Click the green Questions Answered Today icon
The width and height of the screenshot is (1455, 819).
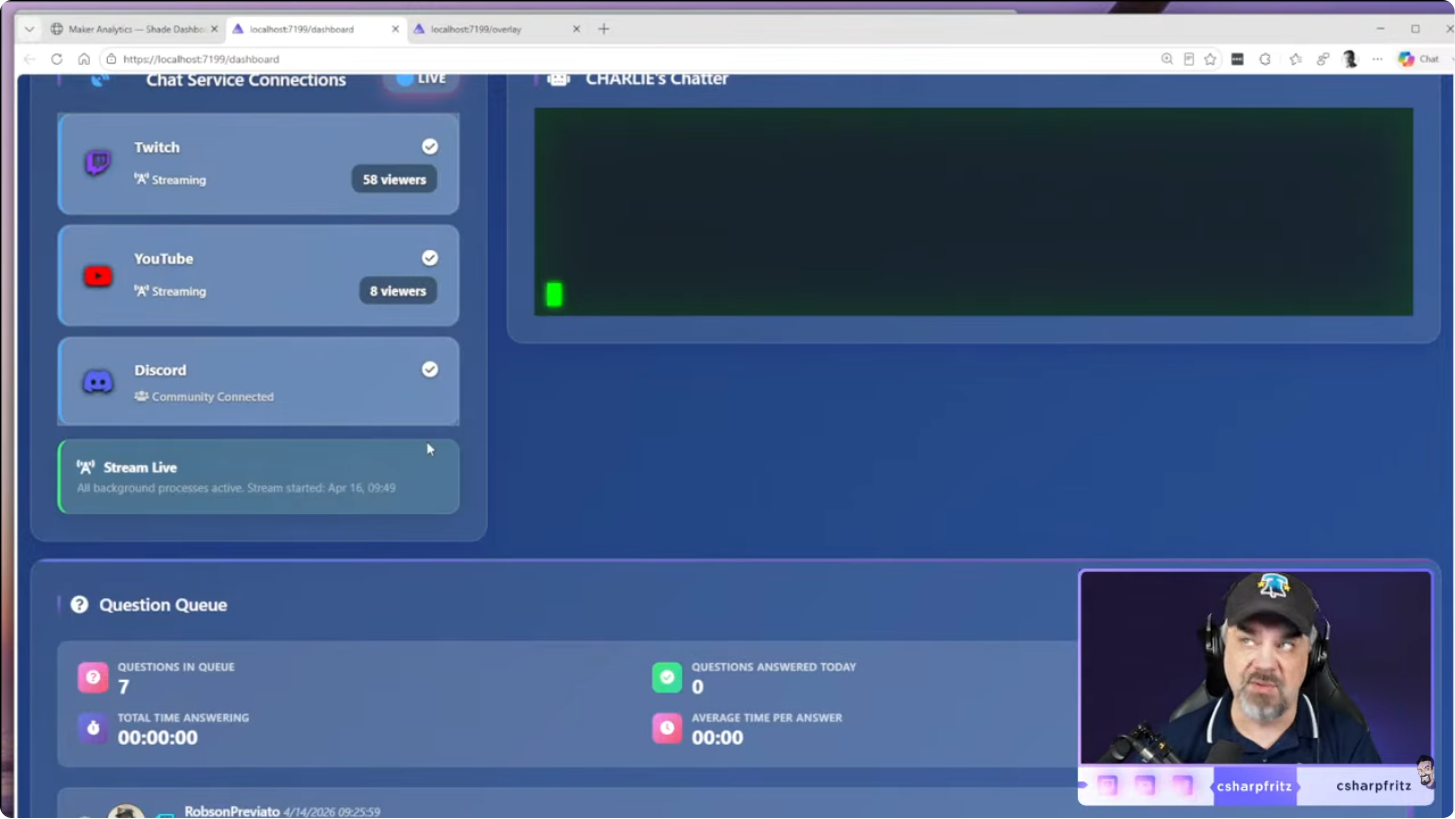tap(667, 677)
